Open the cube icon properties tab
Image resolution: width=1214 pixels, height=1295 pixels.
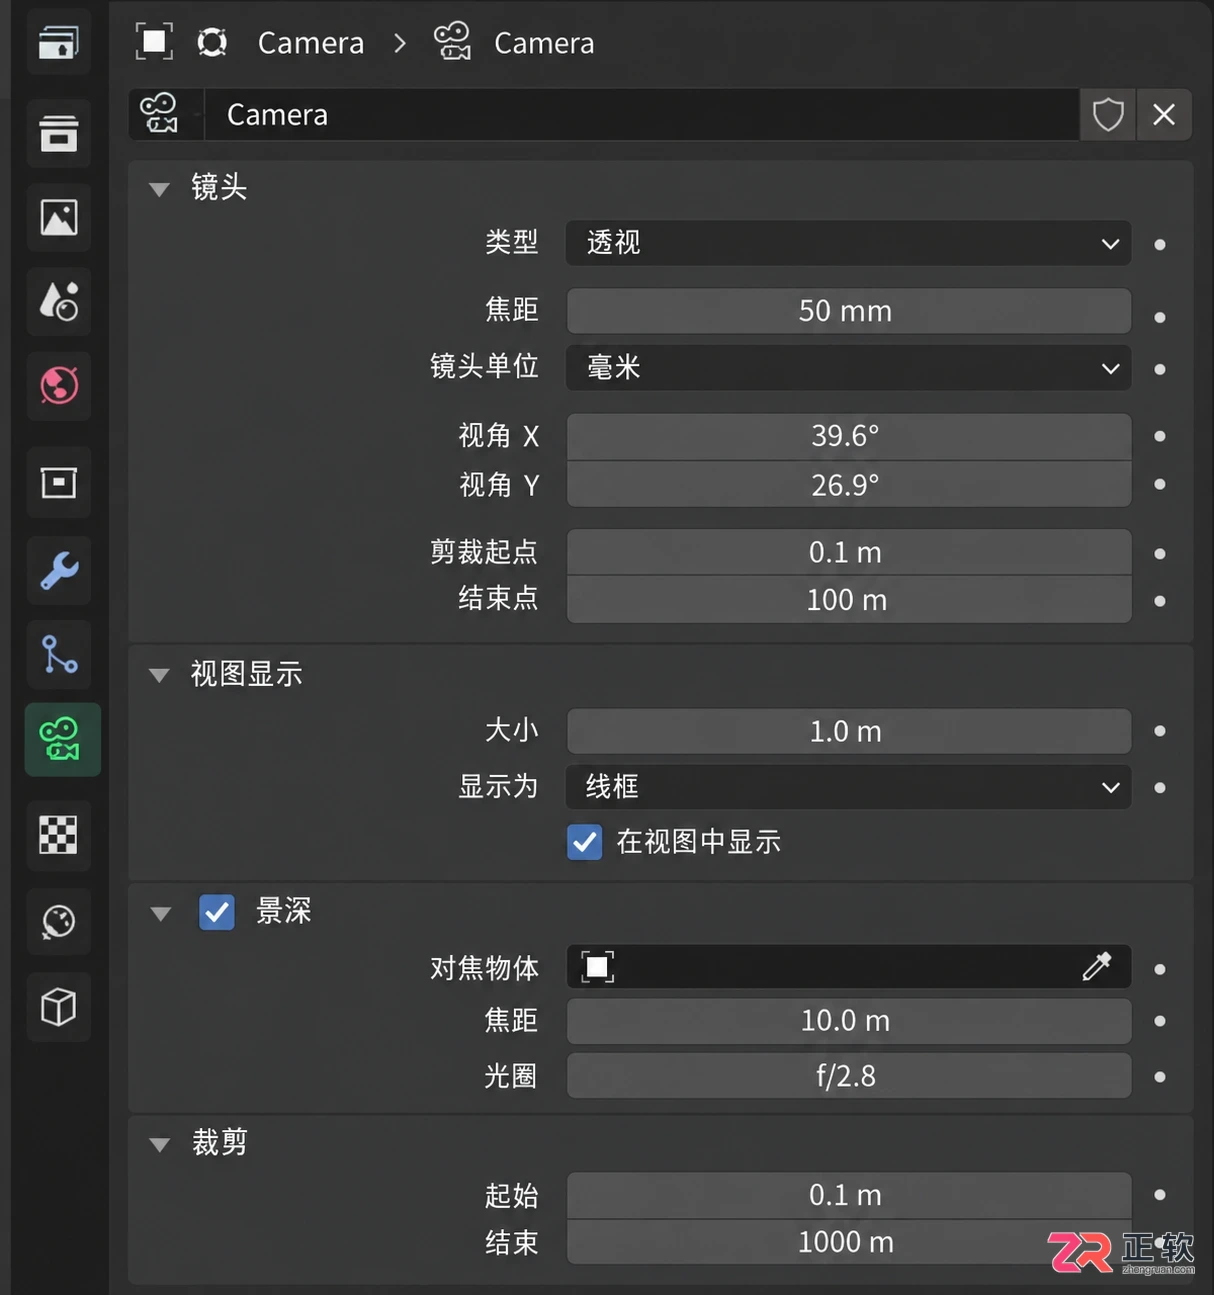pos(58,1007)
